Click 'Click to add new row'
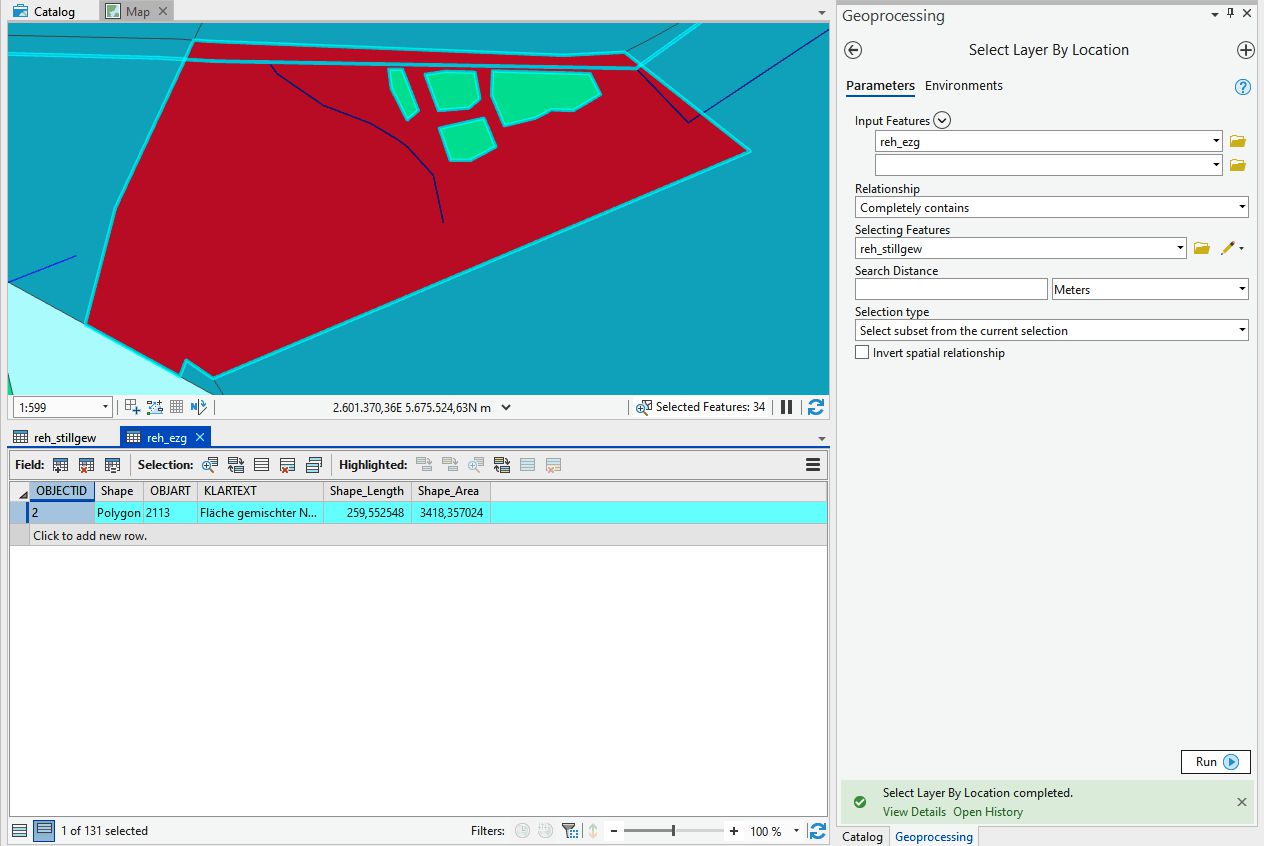This screenshot has width=1264, height=846. (90, 536)
